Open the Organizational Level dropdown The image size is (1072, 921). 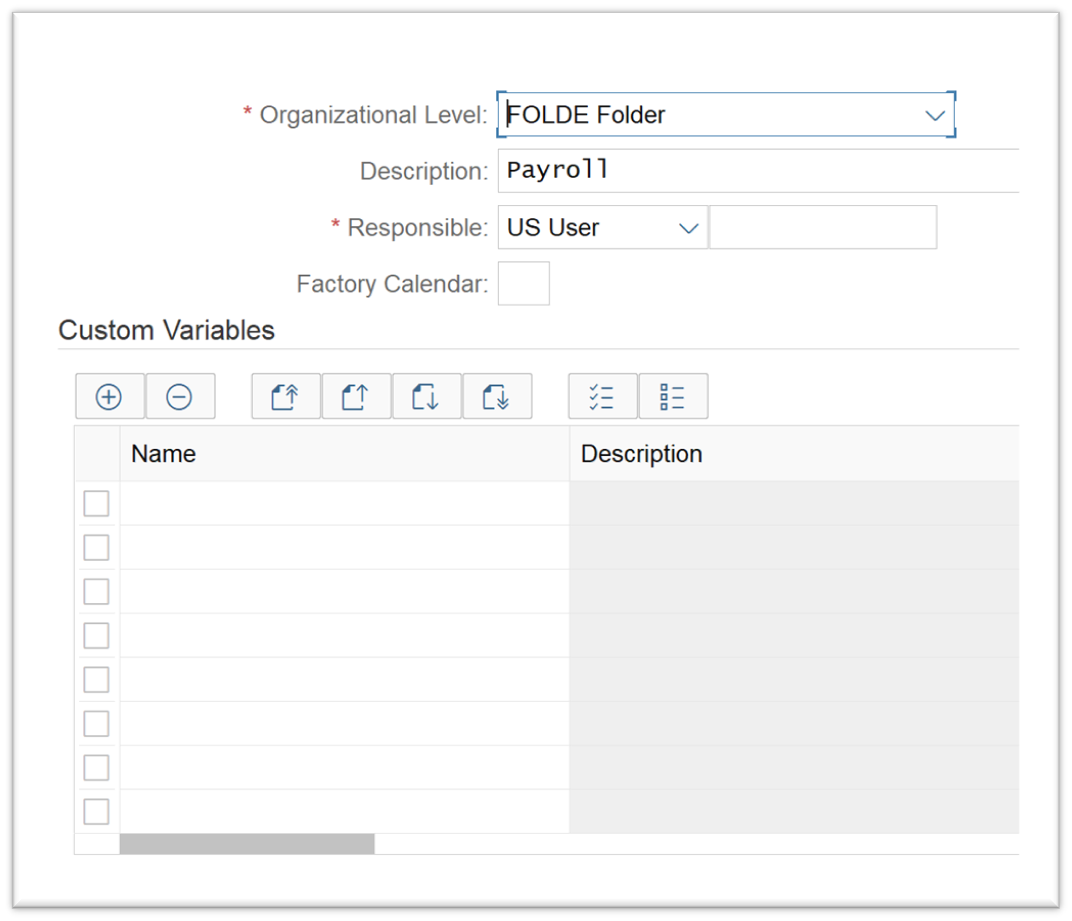pyautogui.click(x=935, y=116)
